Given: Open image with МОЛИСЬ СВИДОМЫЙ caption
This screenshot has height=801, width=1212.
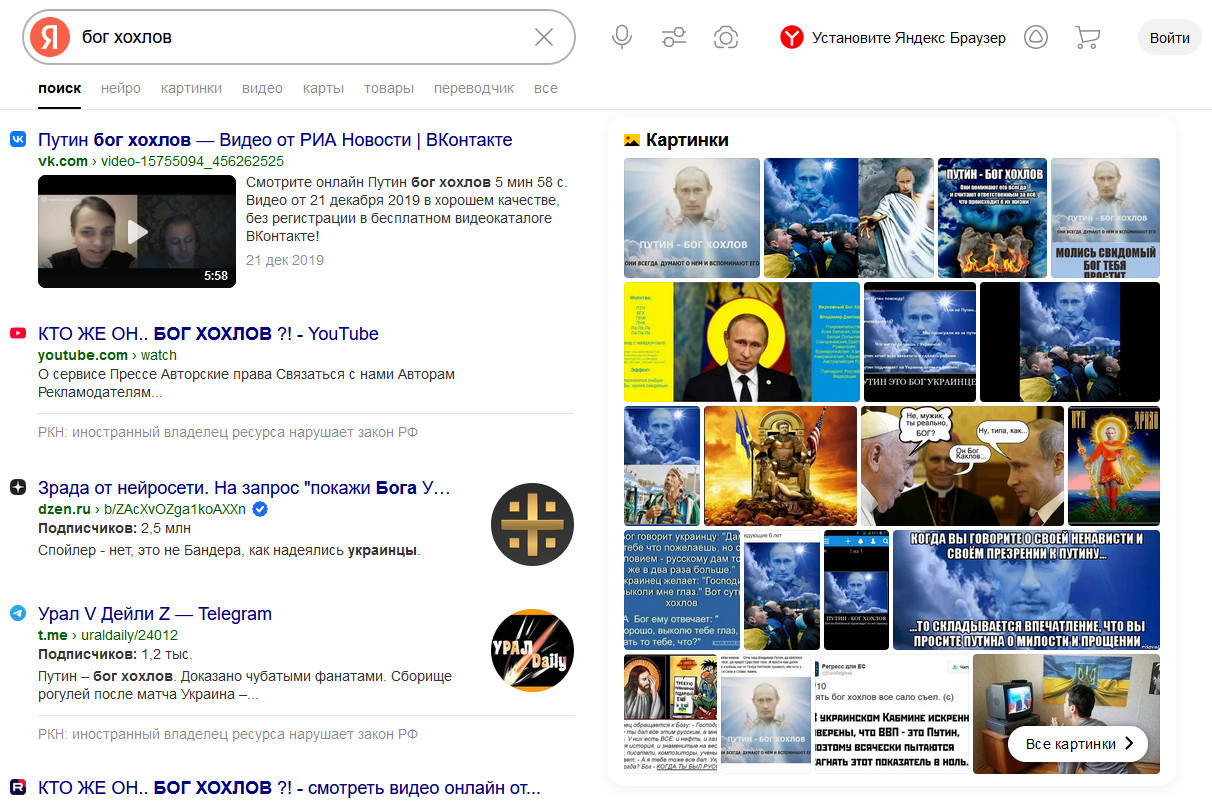Looking at the screenshot, I should 1105,217.
